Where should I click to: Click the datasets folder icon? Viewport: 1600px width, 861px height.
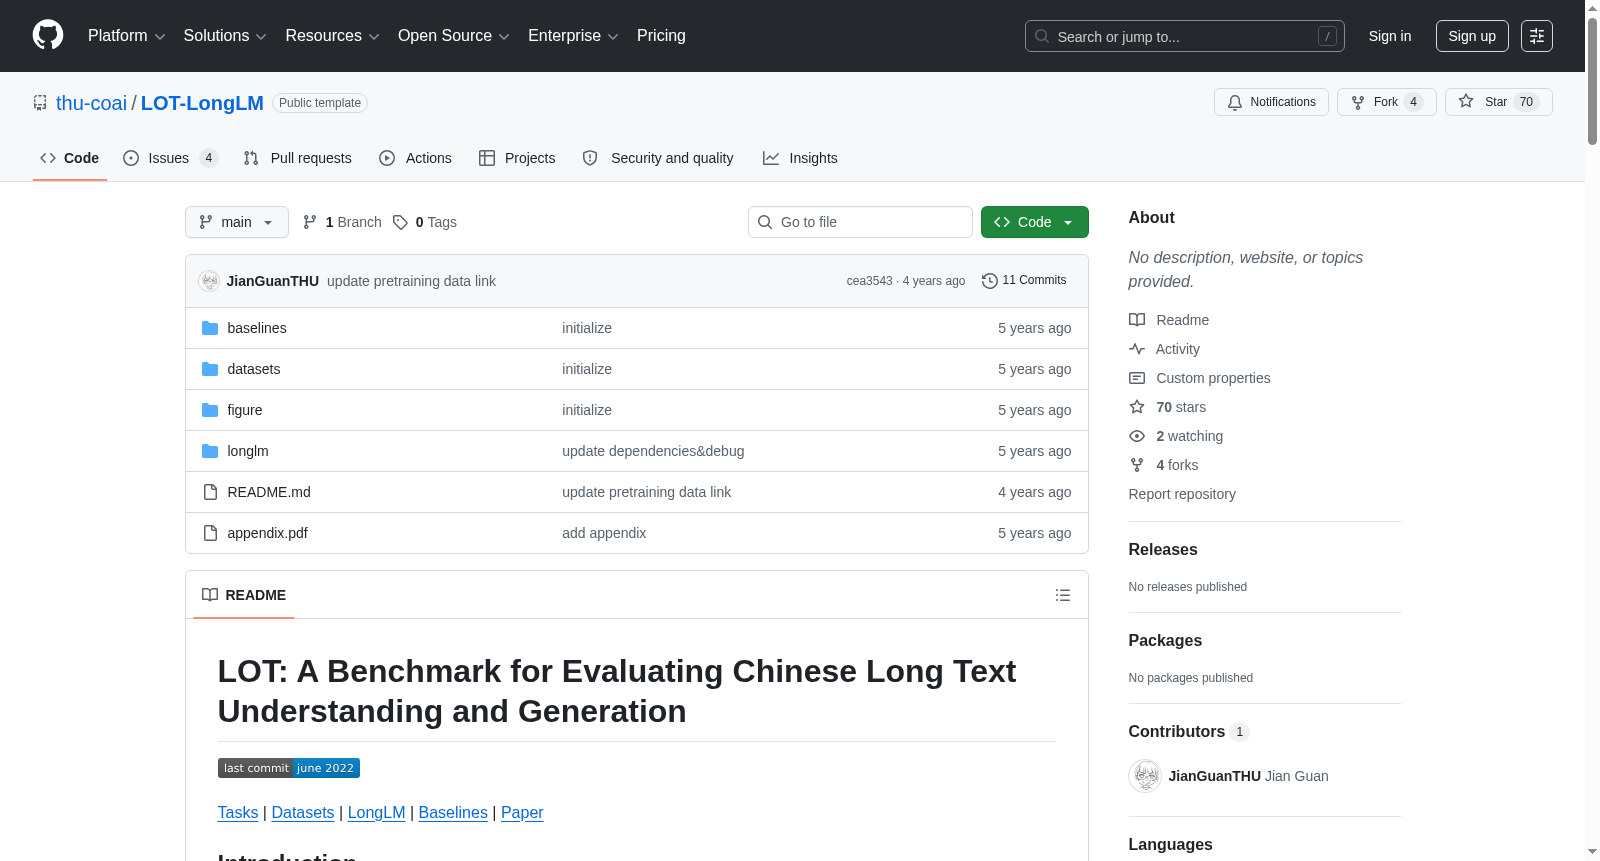(x=210, y=369)
